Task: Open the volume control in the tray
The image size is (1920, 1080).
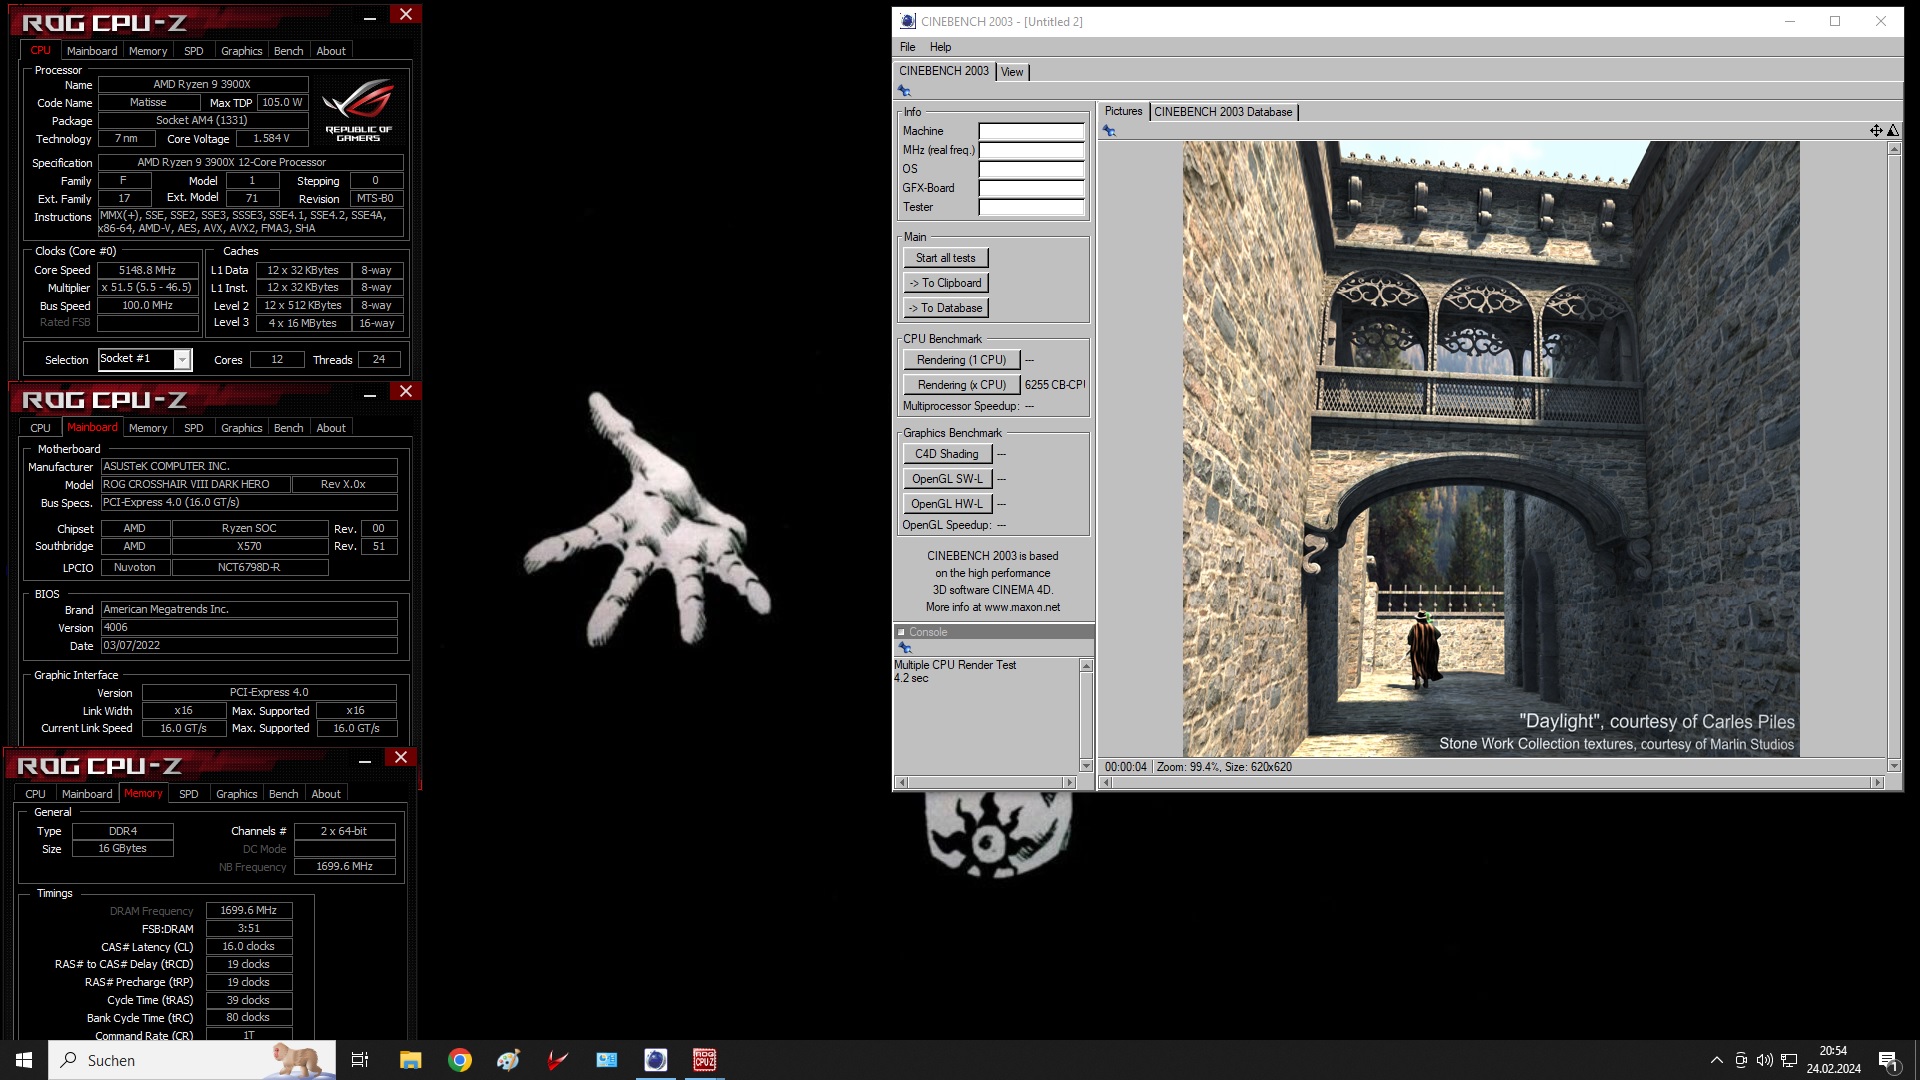Action: pos(1765,1060)
